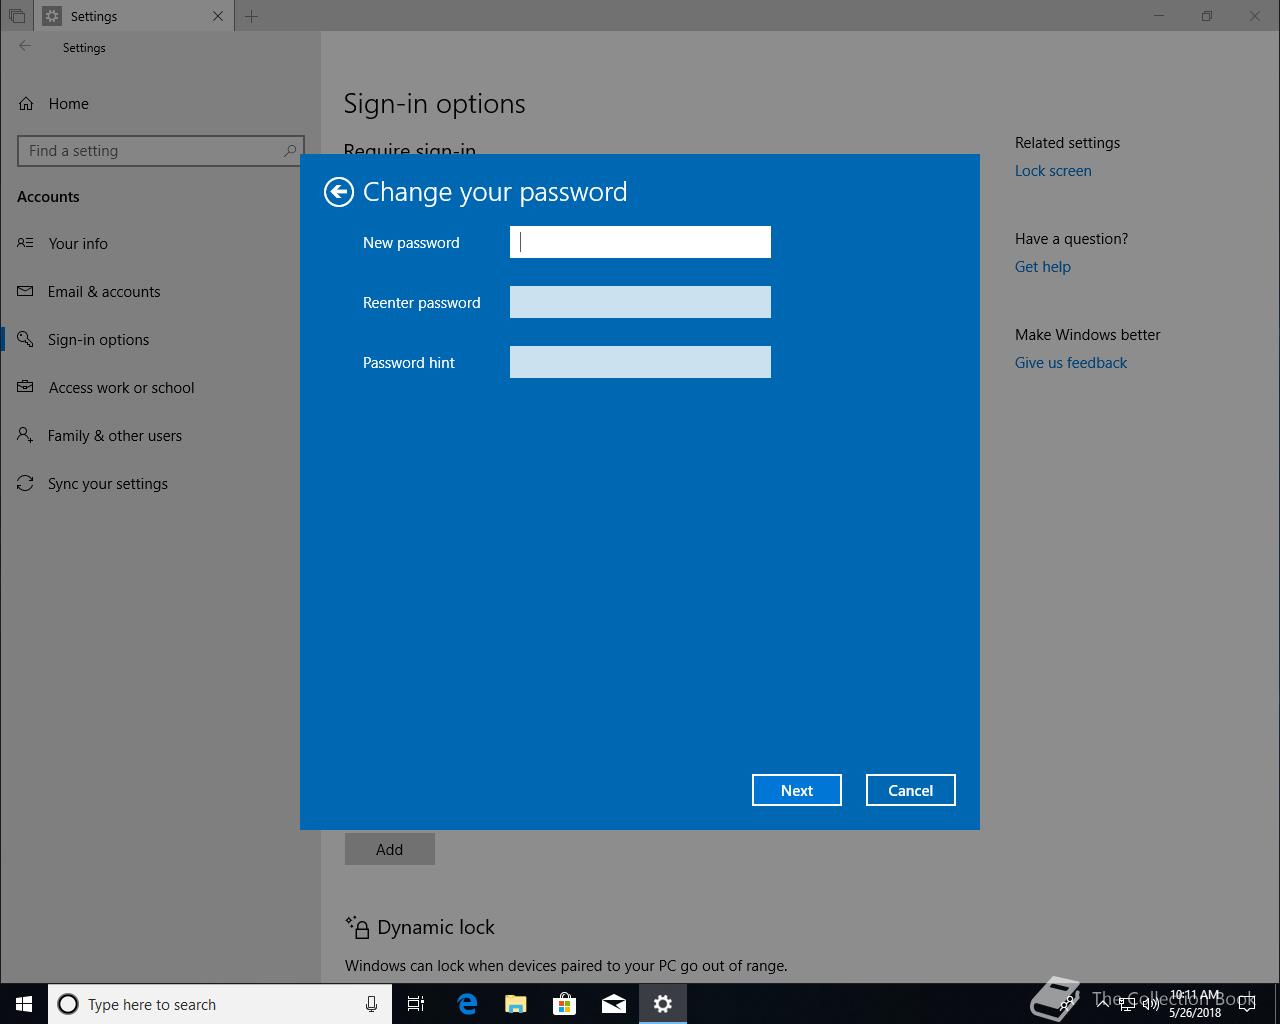
Task: Click the Settings back arrow in title area
Action: tap(25, 47)
